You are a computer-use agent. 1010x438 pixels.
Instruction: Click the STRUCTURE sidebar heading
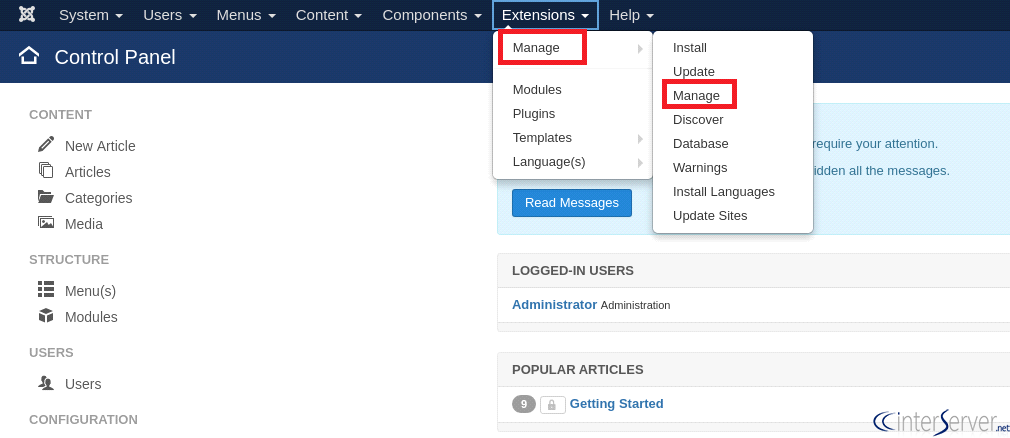click(69, 260)
